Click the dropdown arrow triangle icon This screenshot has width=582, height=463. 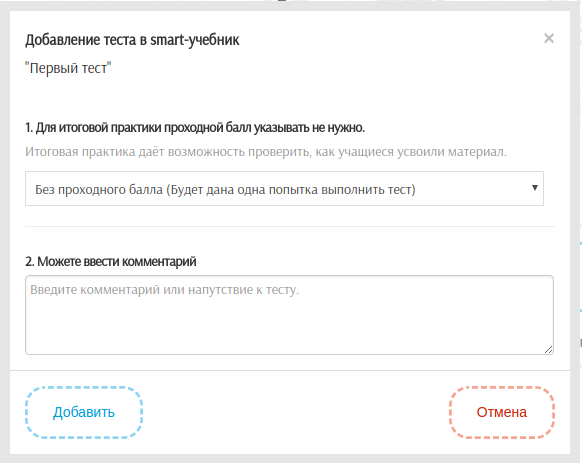[534, 188]
